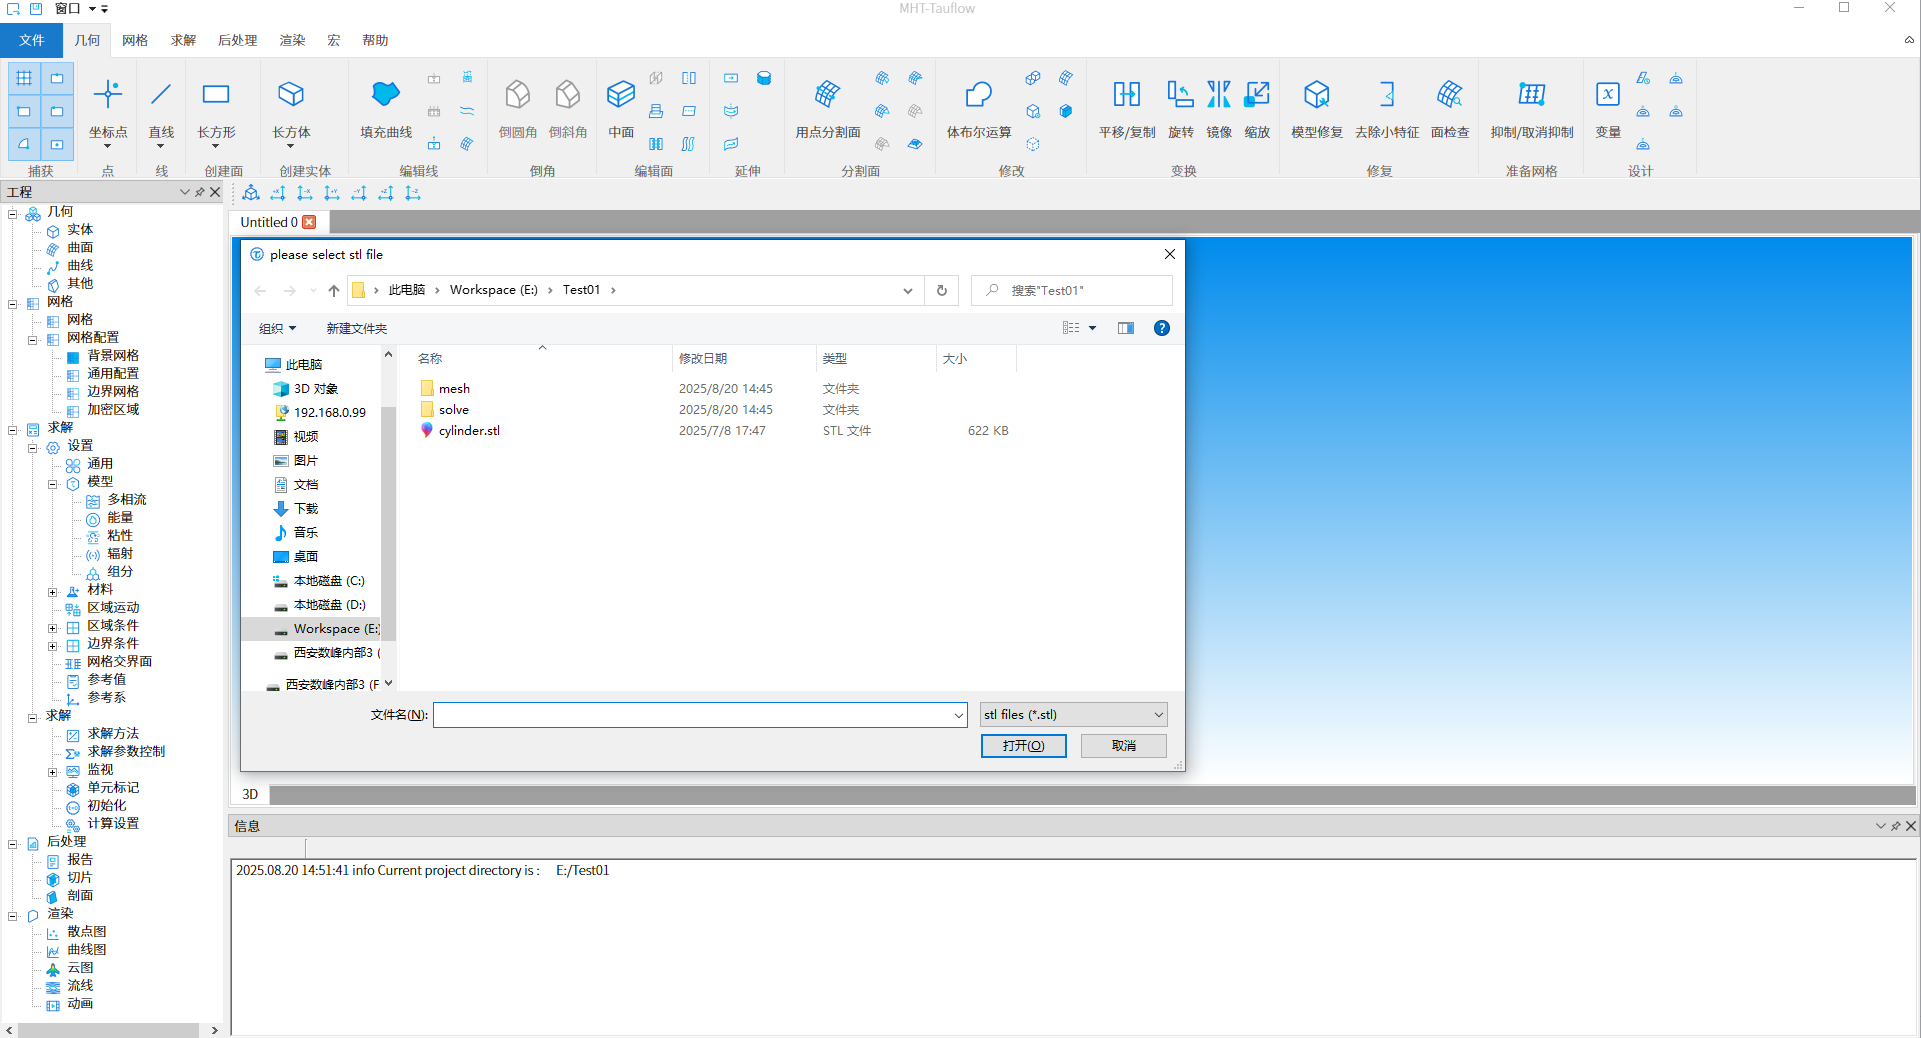The width and height of the screenshot is (1921, 1038).
Task: Click the 取消 button
Action: tap(1123, 746)
